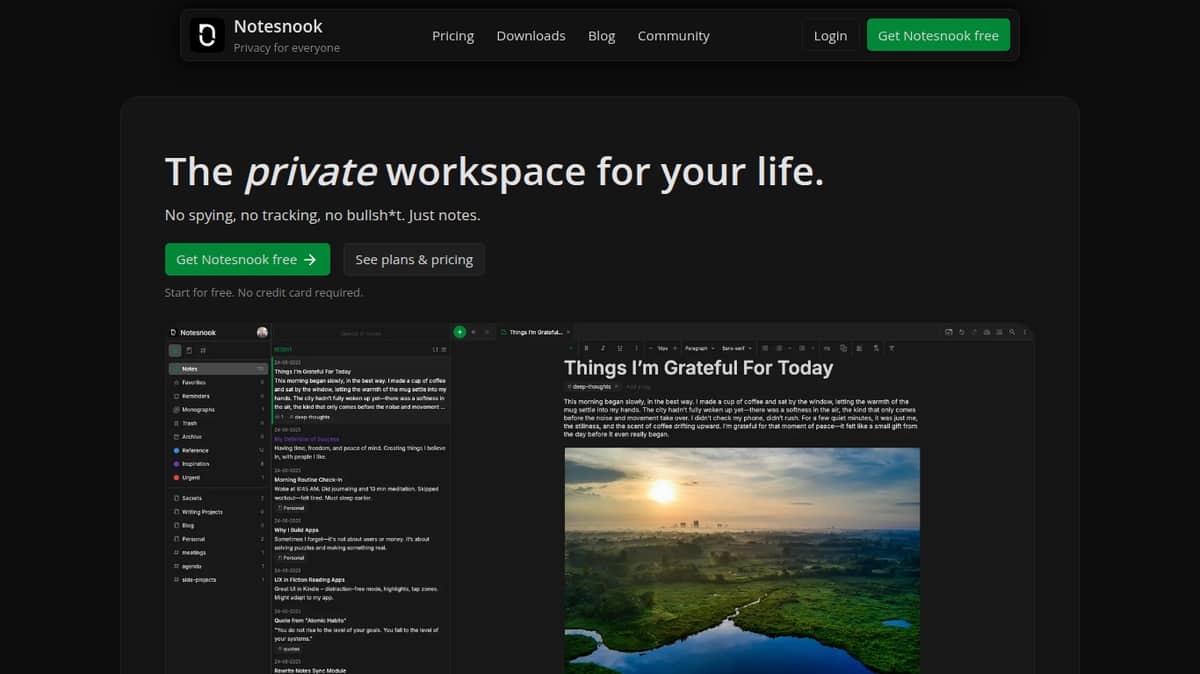Open Monographs in the sidebar
1200x674 pixels.
coord(218,410)
